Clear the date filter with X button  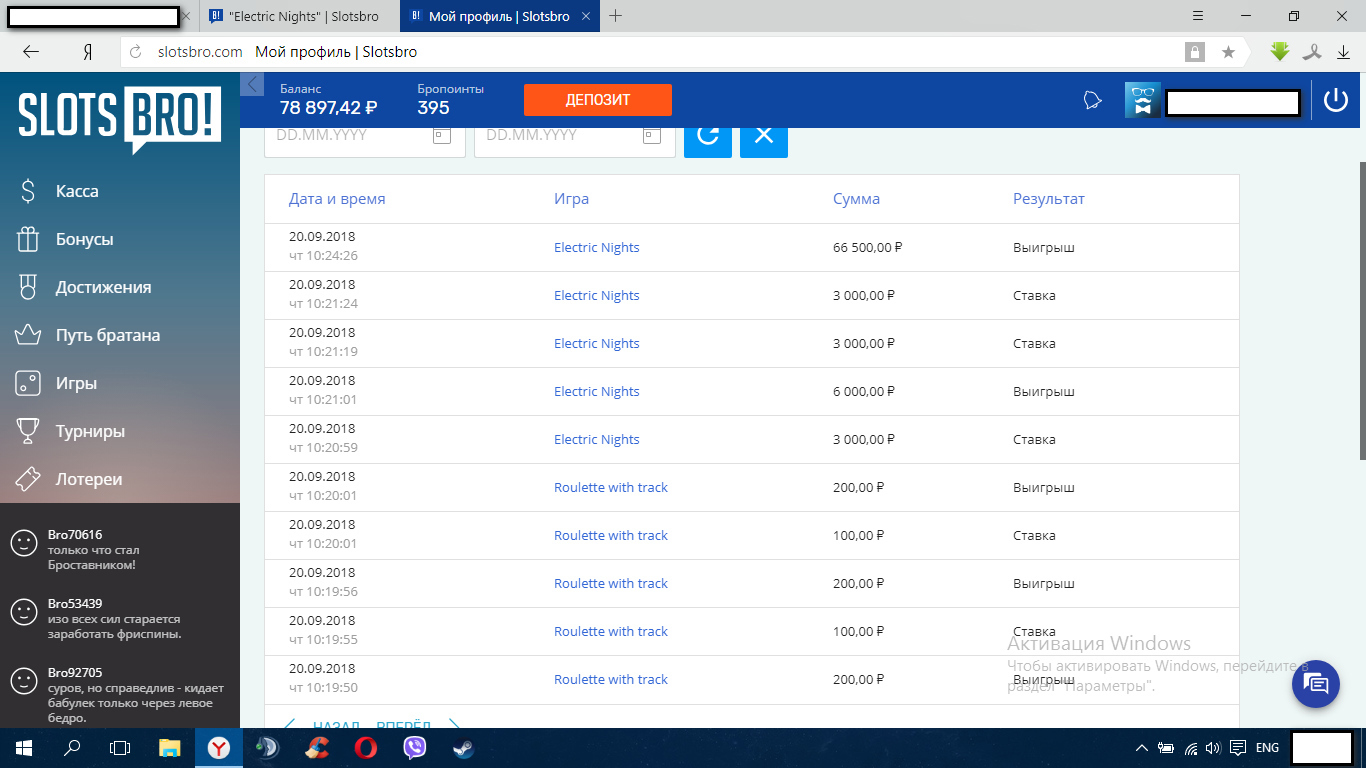(764, 136)
